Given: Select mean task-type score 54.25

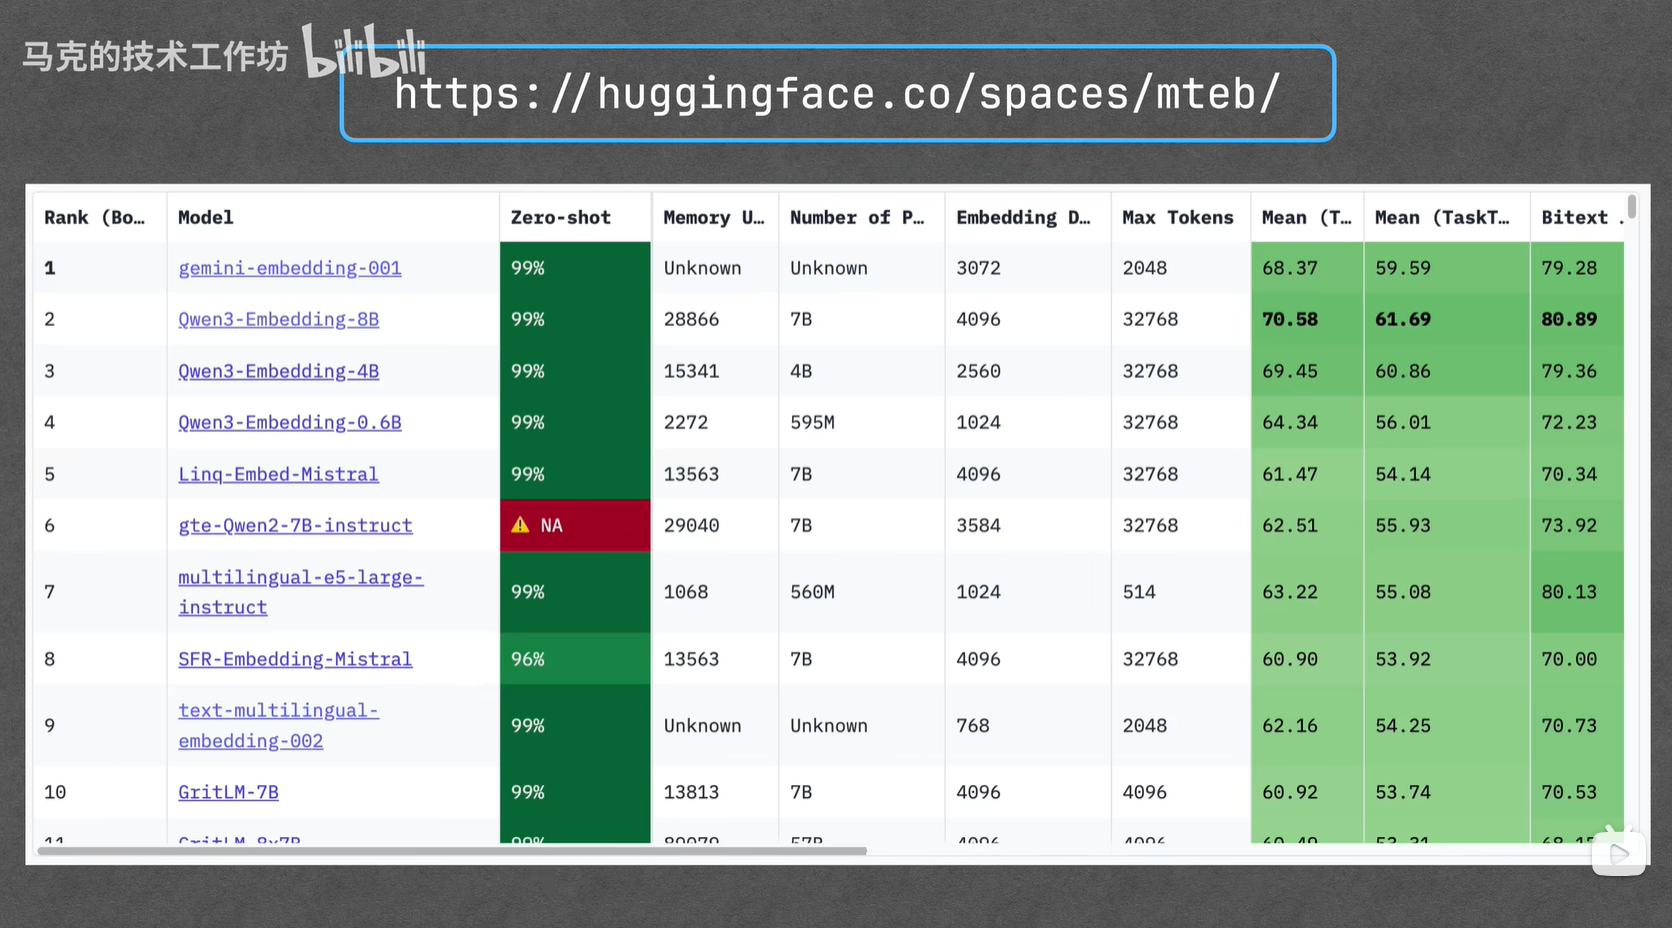Looking at the screenshot, I should click(1403, 725).
